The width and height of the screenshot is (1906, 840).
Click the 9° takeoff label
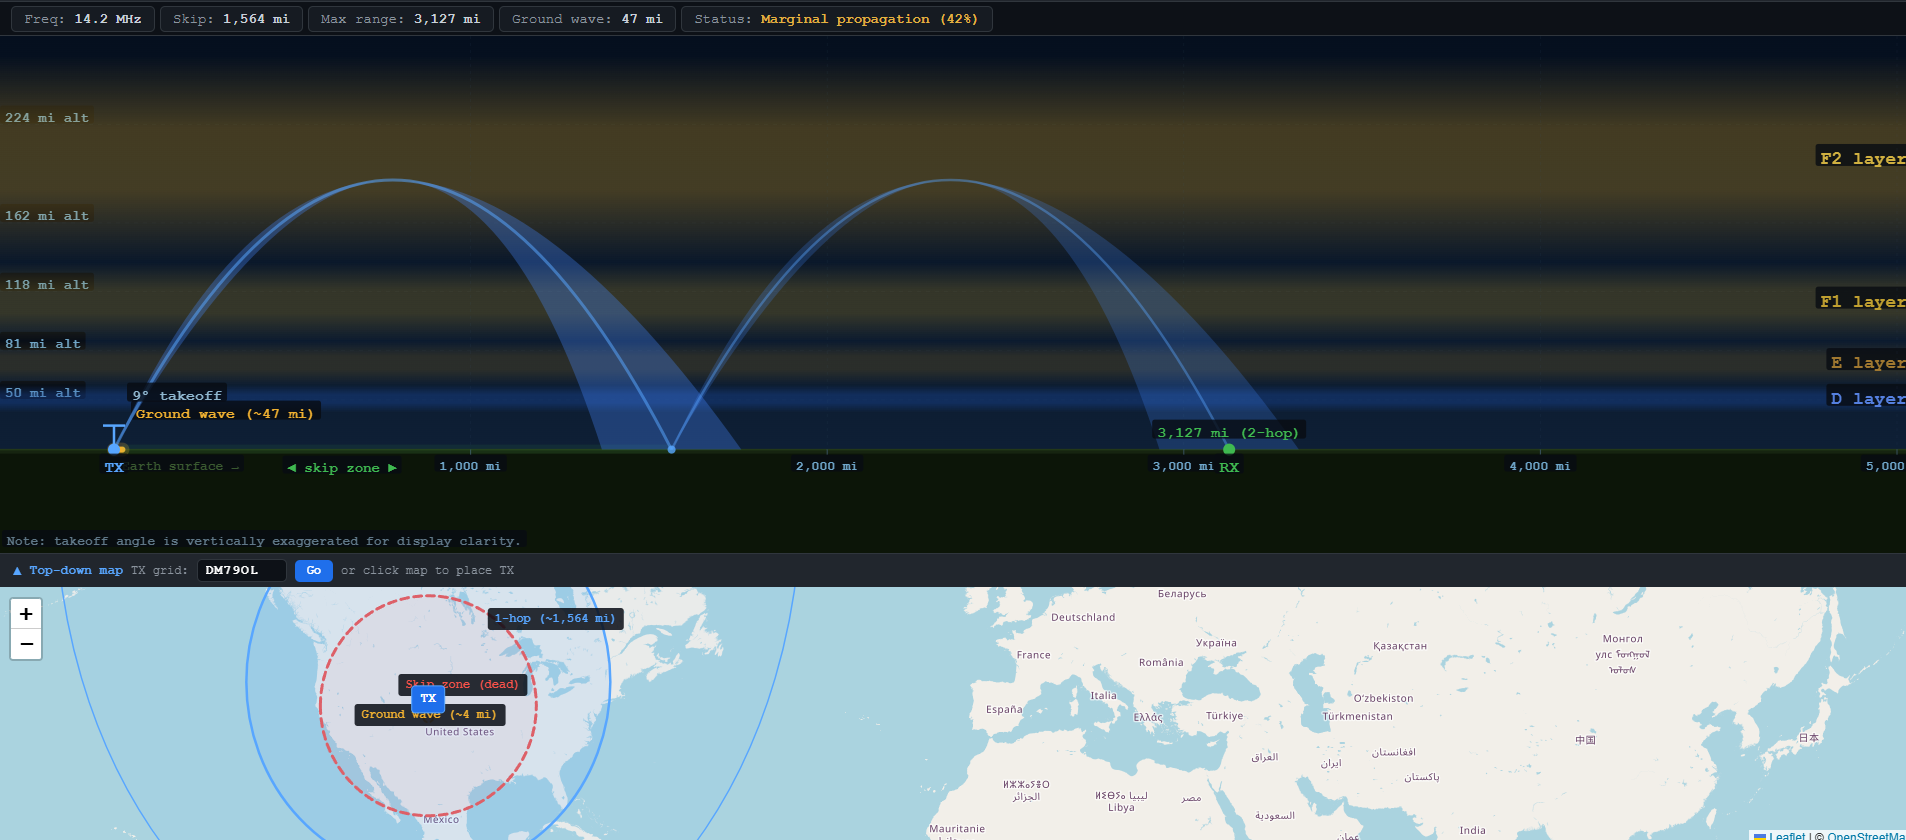(177, 396)
